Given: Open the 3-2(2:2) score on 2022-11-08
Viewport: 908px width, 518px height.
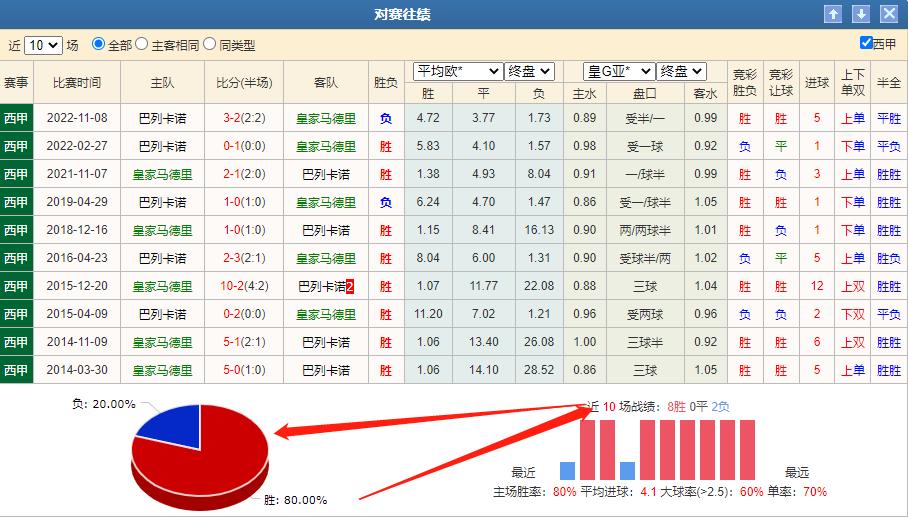Looking at the screenshot, I should (244, 118).
